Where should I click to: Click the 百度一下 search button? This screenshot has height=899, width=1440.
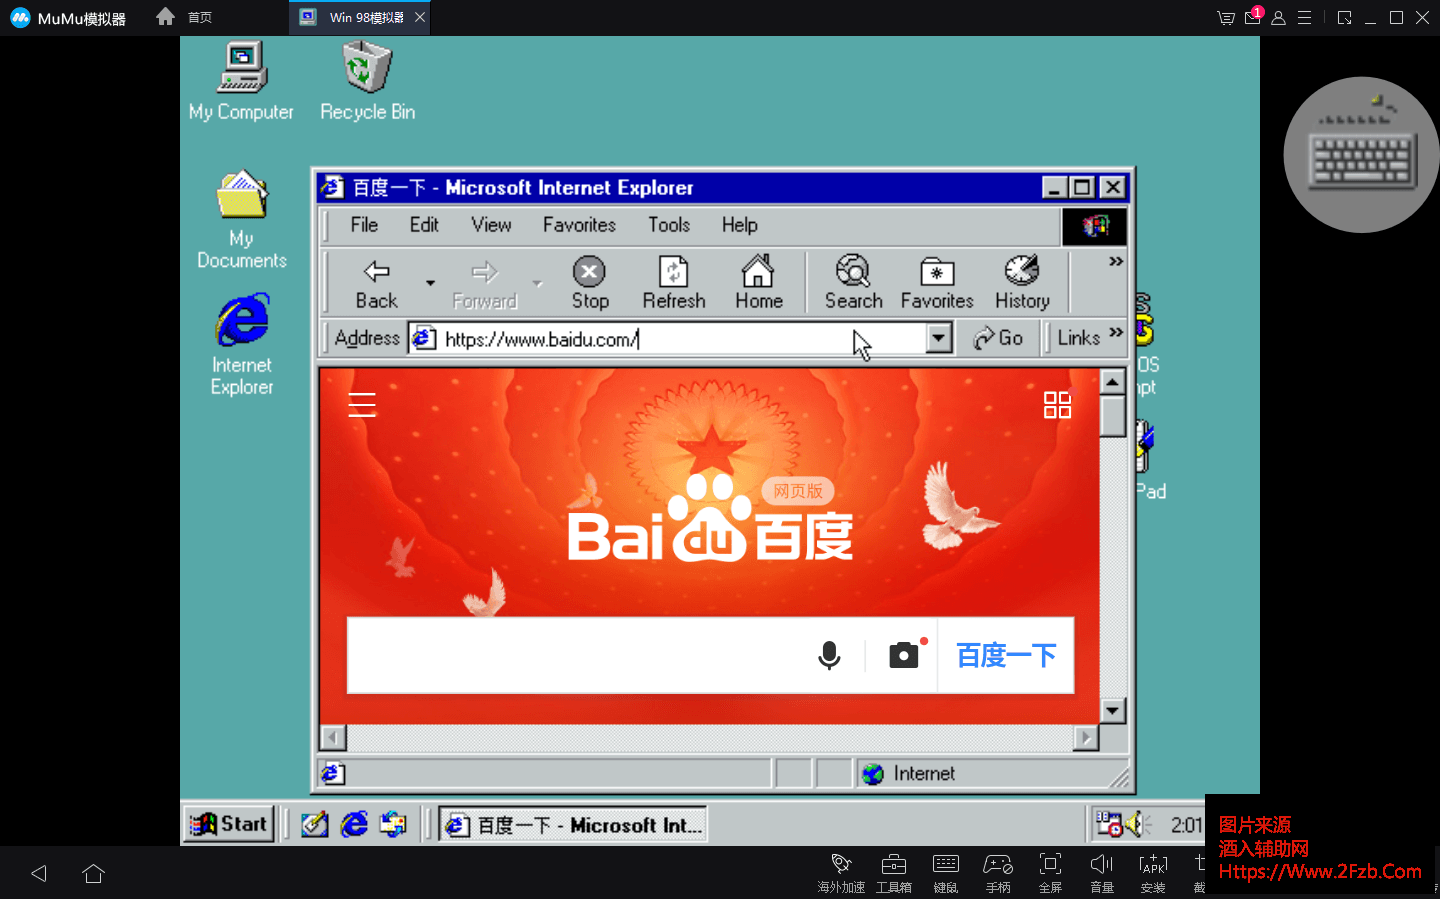pos(1006,656)
